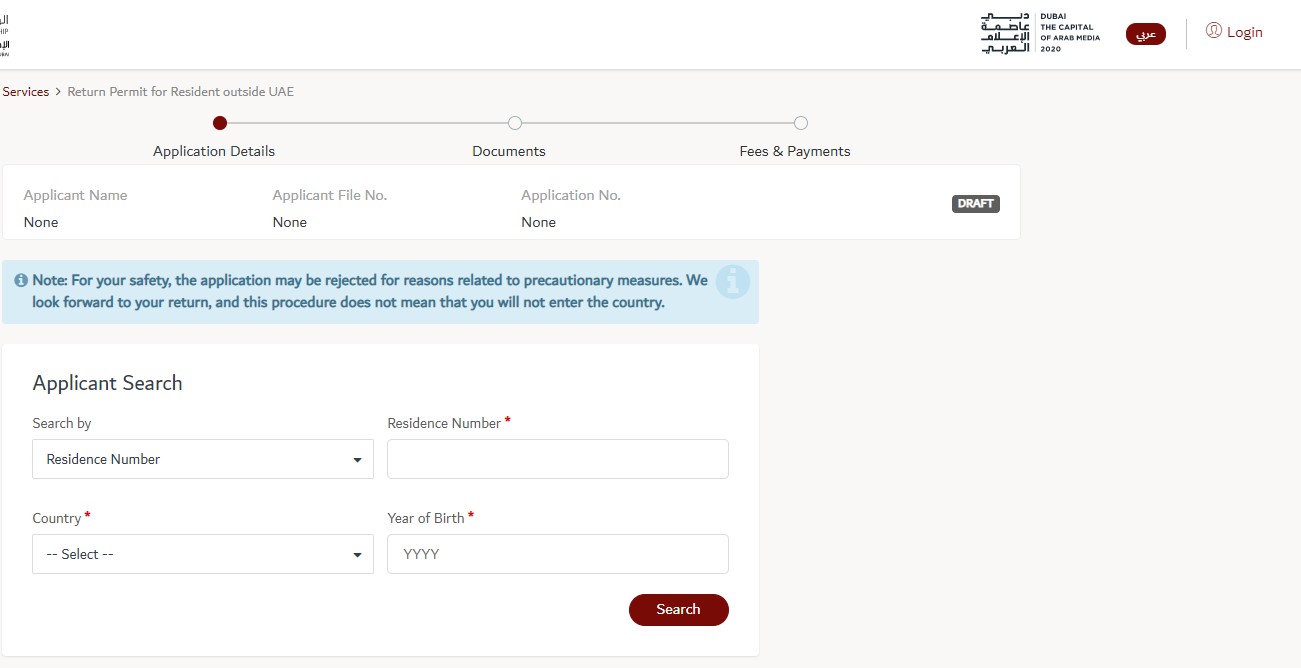1301x668 pixels.
Task: Click the Dubai Capital of Arab Media logo
Action: point(1040,34)
